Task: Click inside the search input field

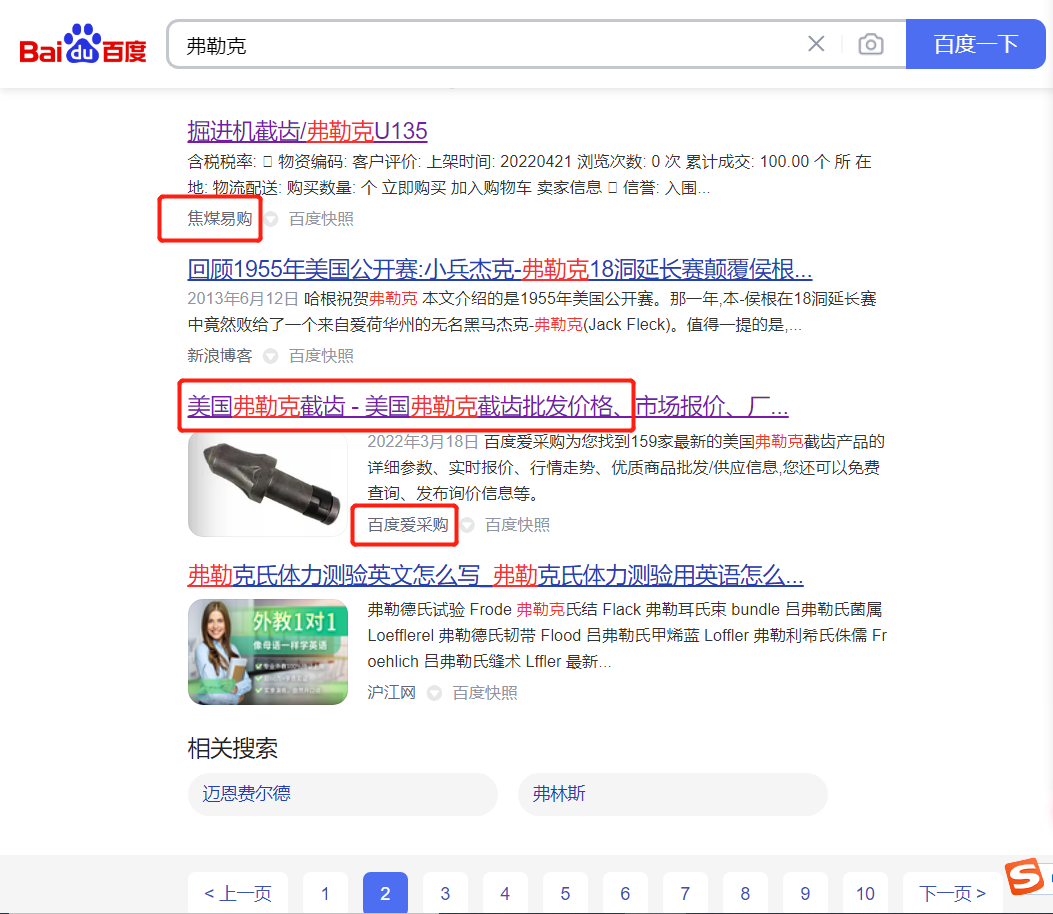Action: coord(500,43)
